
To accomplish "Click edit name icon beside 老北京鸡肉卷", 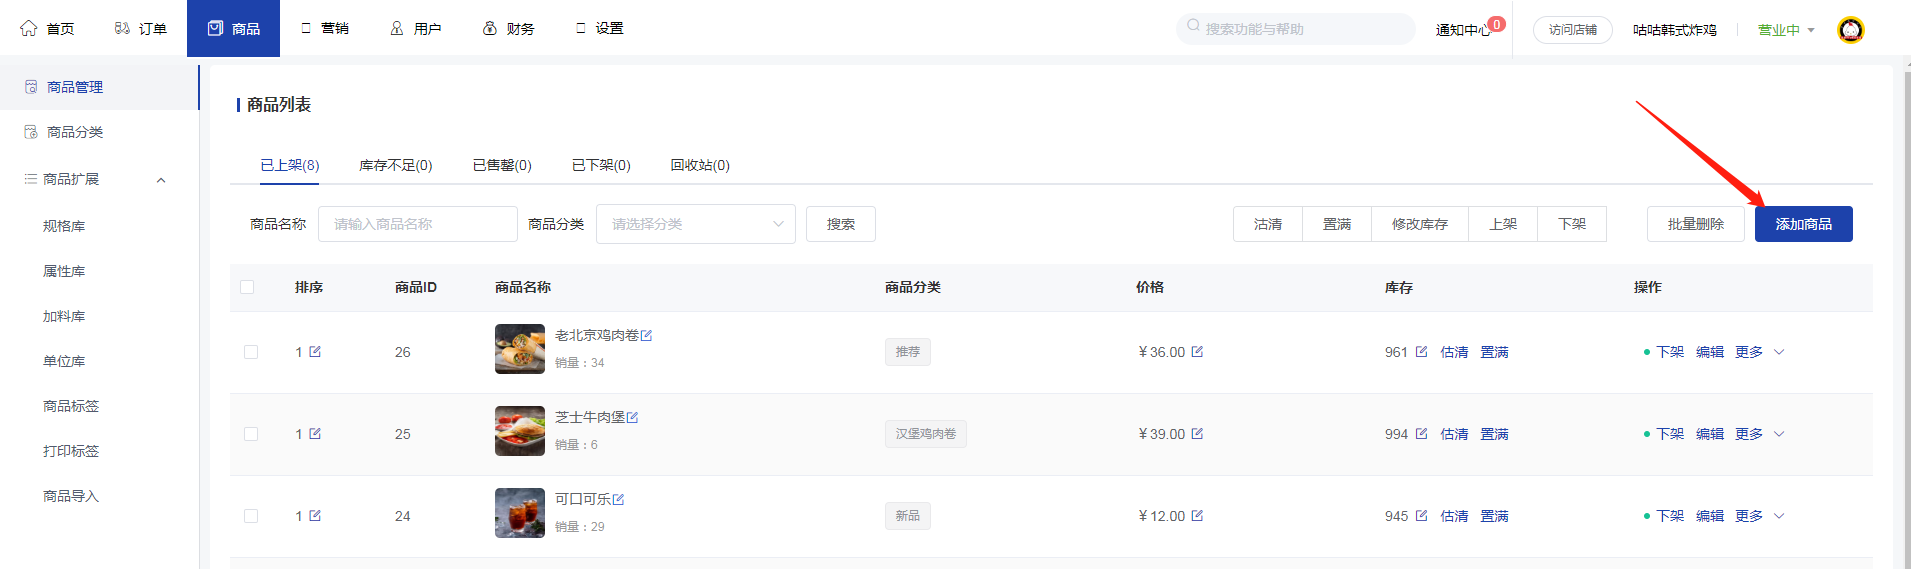I will [646, 335].
